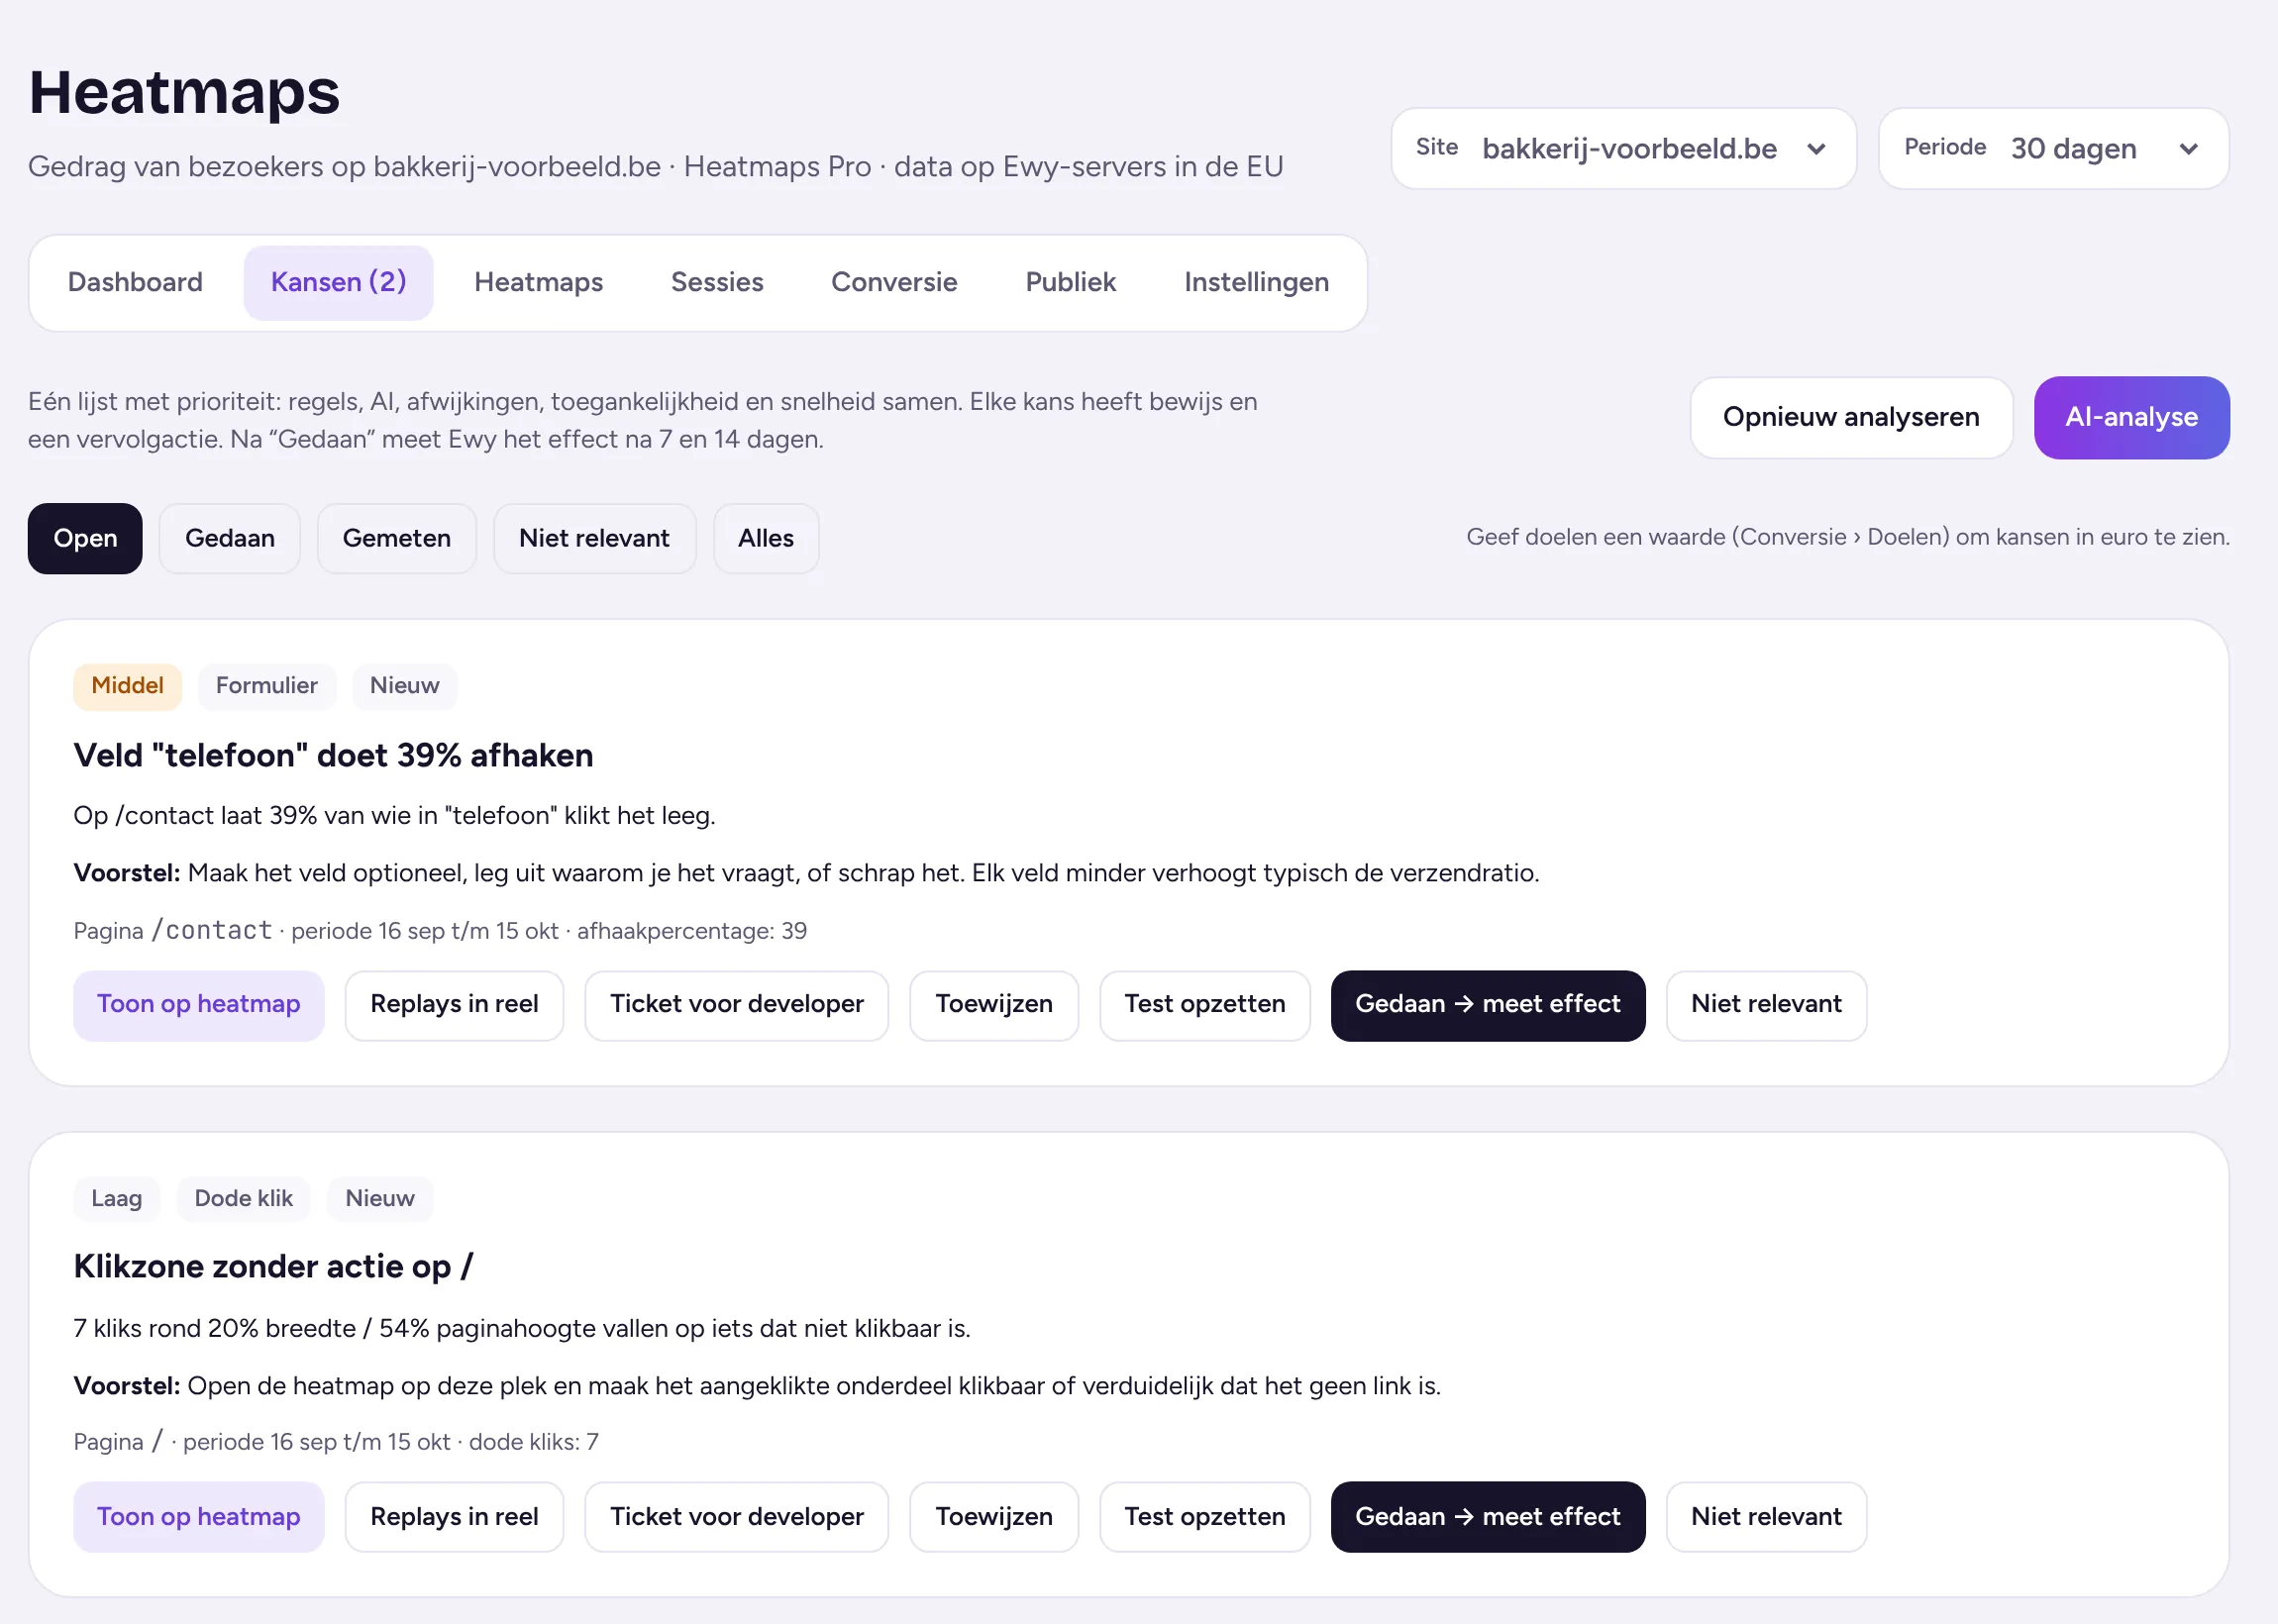Click the Laag priority badge
The width and height of the screenshot is (2278, 1624).
tap(116, 1198)
